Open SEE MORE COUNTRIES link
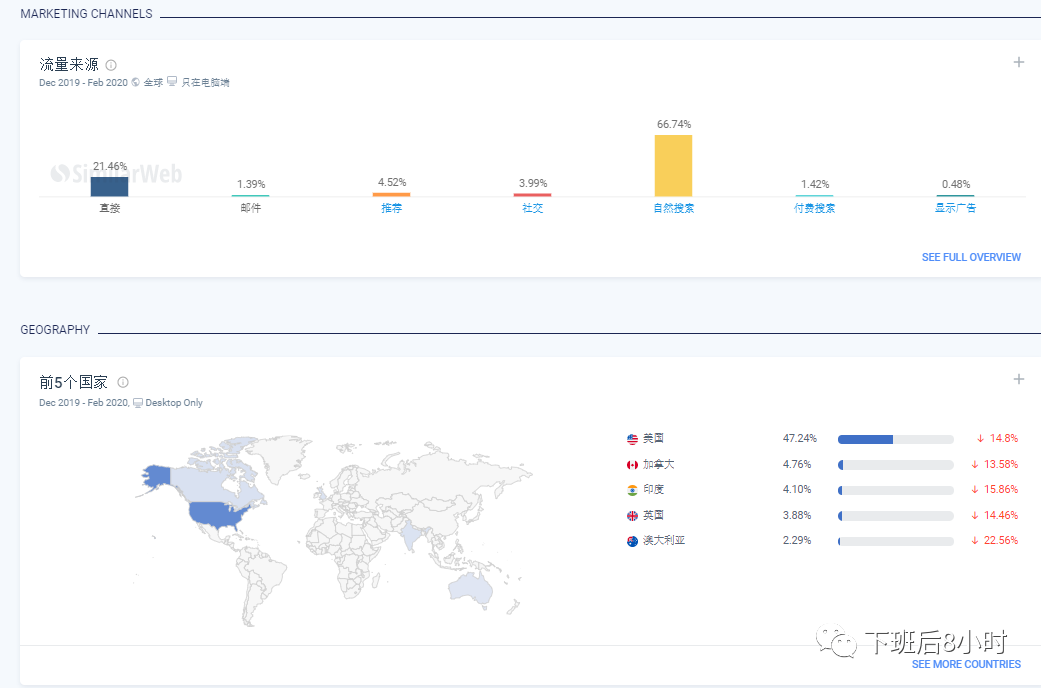1041x688 pixels. pos(966,664)
